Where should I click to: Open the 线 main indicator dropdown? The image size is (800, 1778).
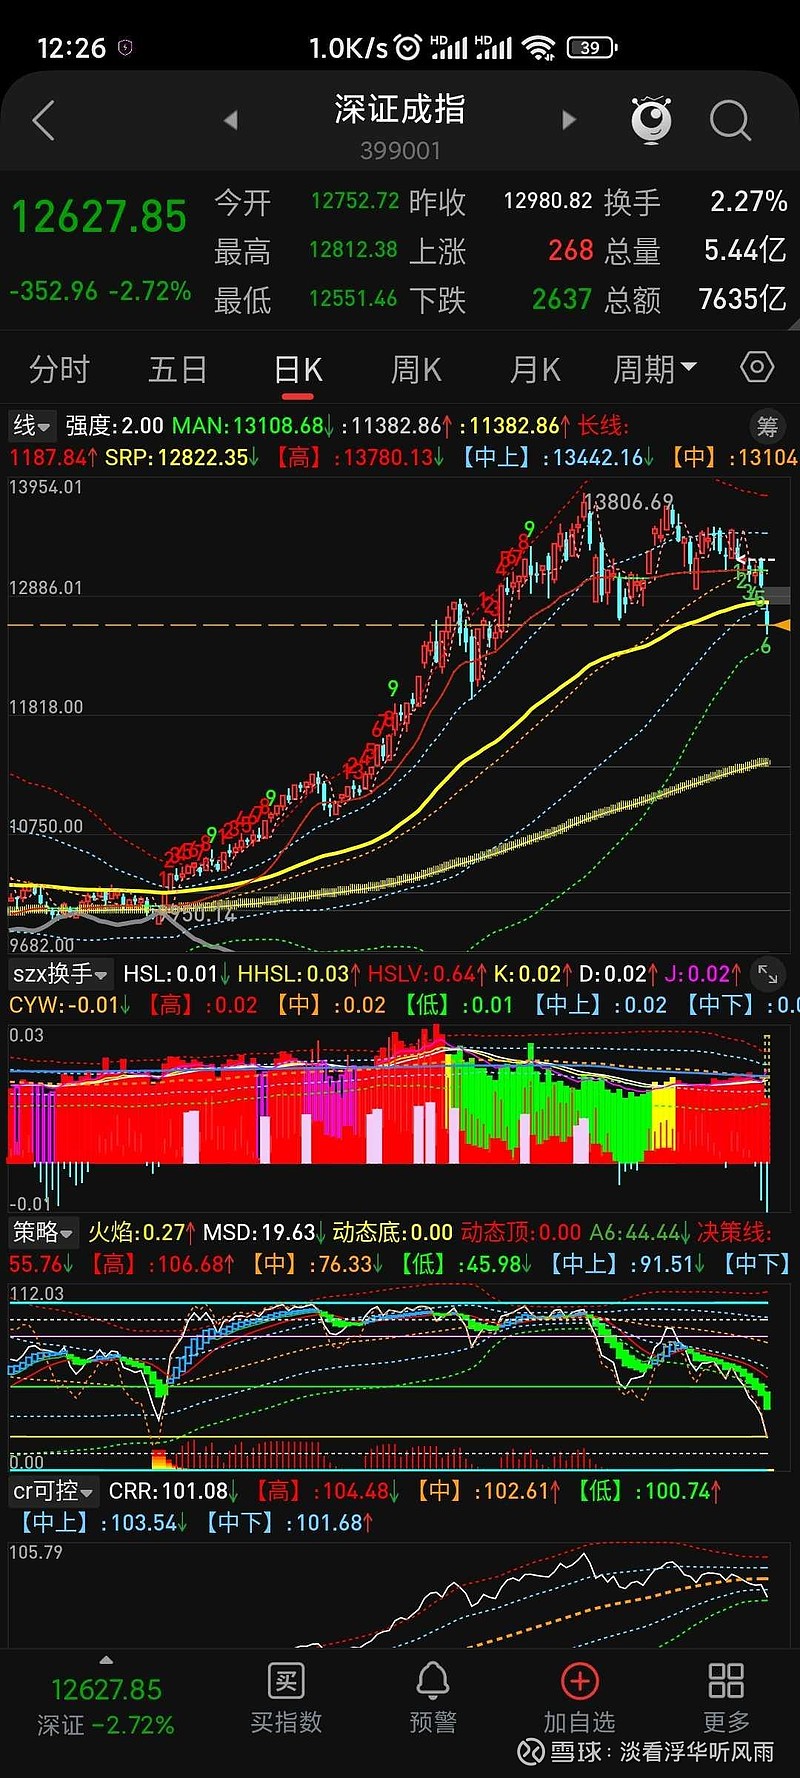tap(32, 426)
